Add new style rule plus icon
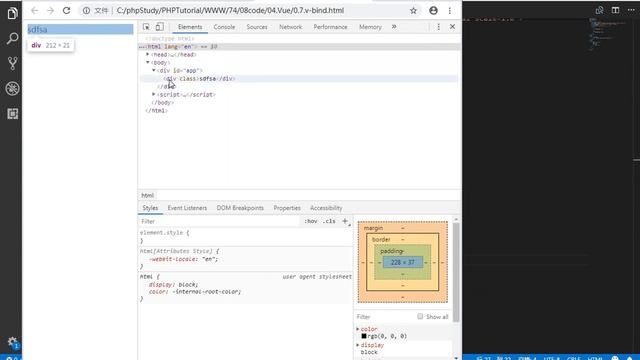Screen dimensions: 640x360 point(345,221)
